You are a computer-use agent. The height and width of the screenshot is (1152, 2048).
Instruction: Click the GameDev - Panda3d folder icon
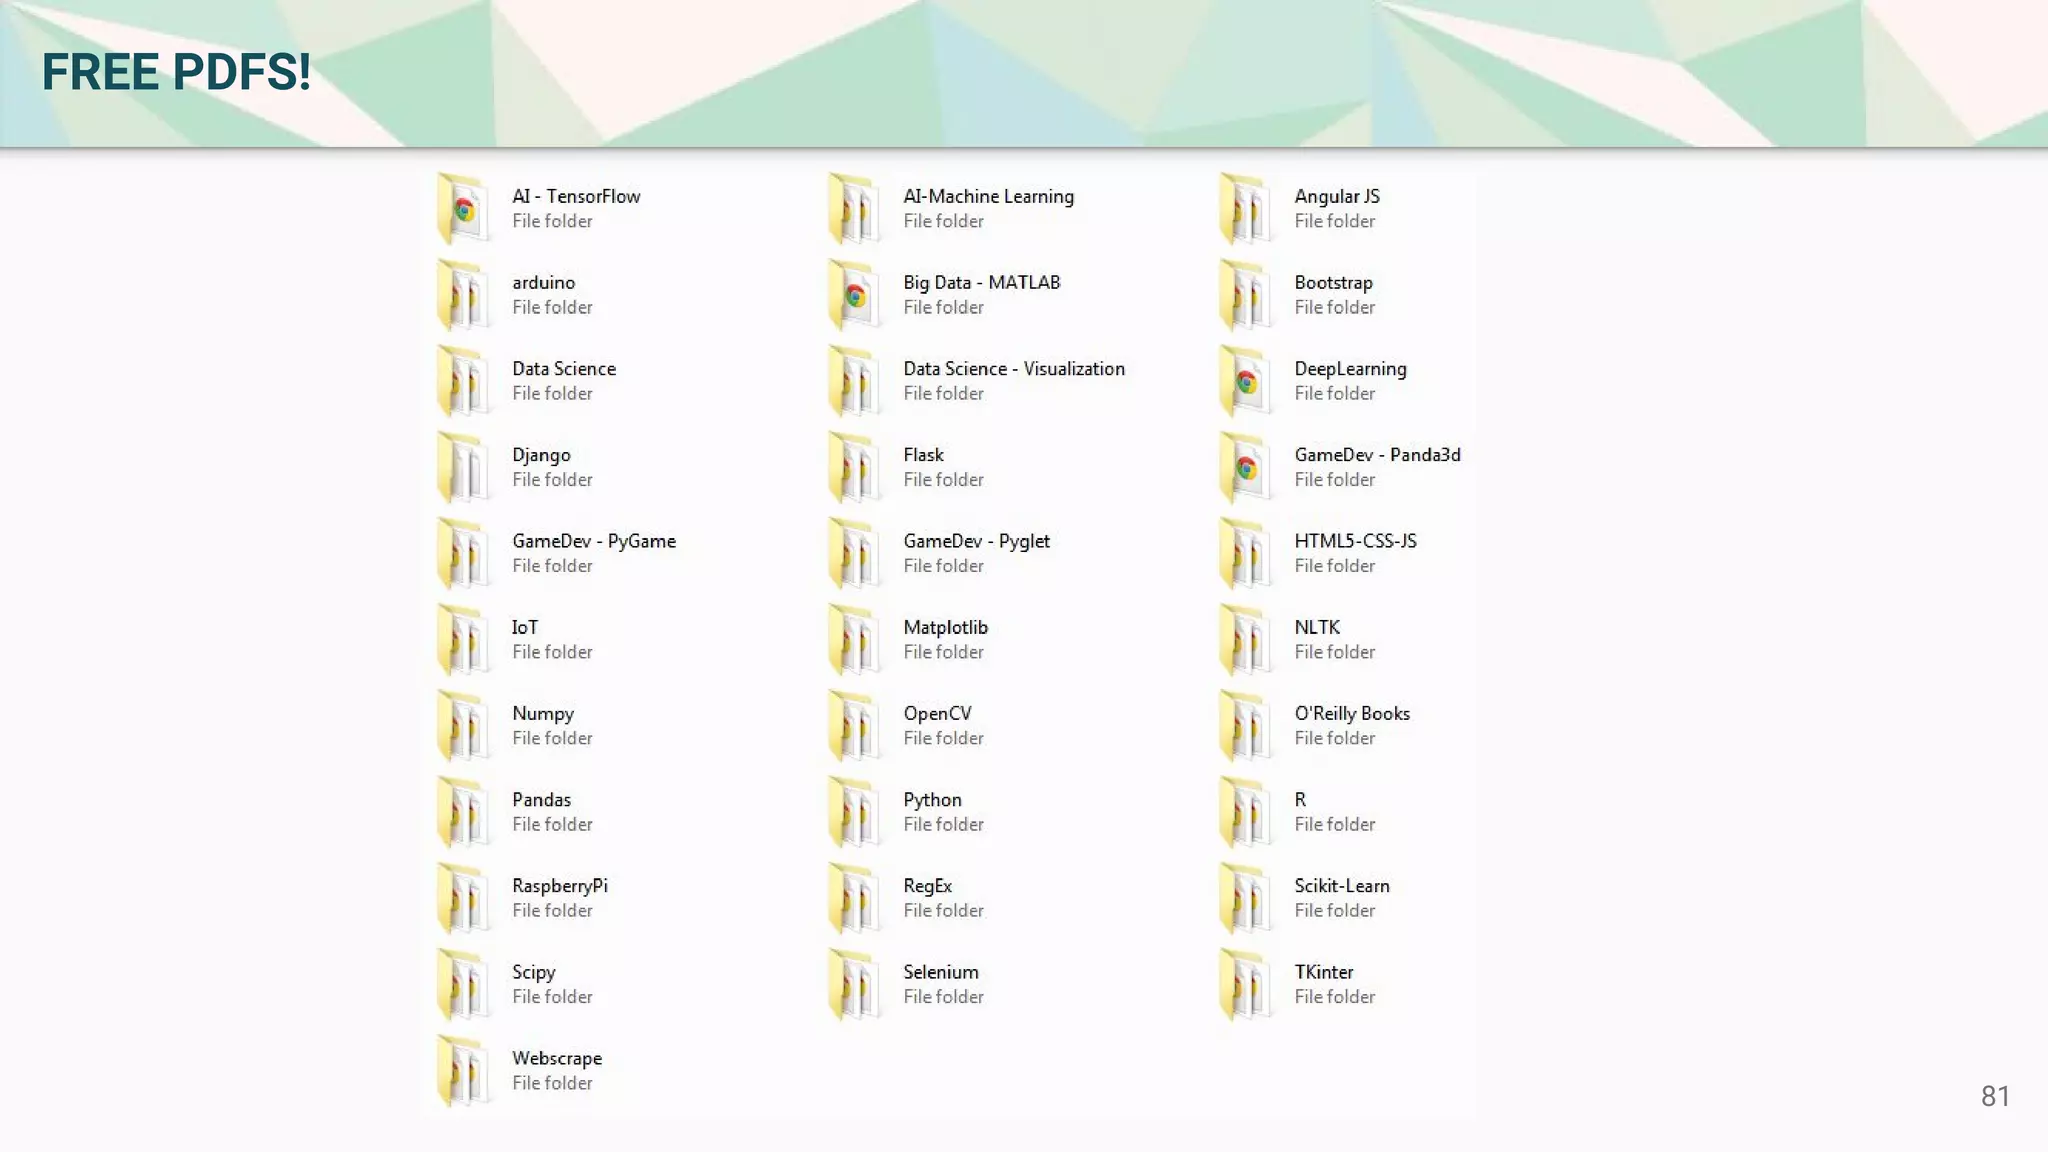(x=1246, y=467)
